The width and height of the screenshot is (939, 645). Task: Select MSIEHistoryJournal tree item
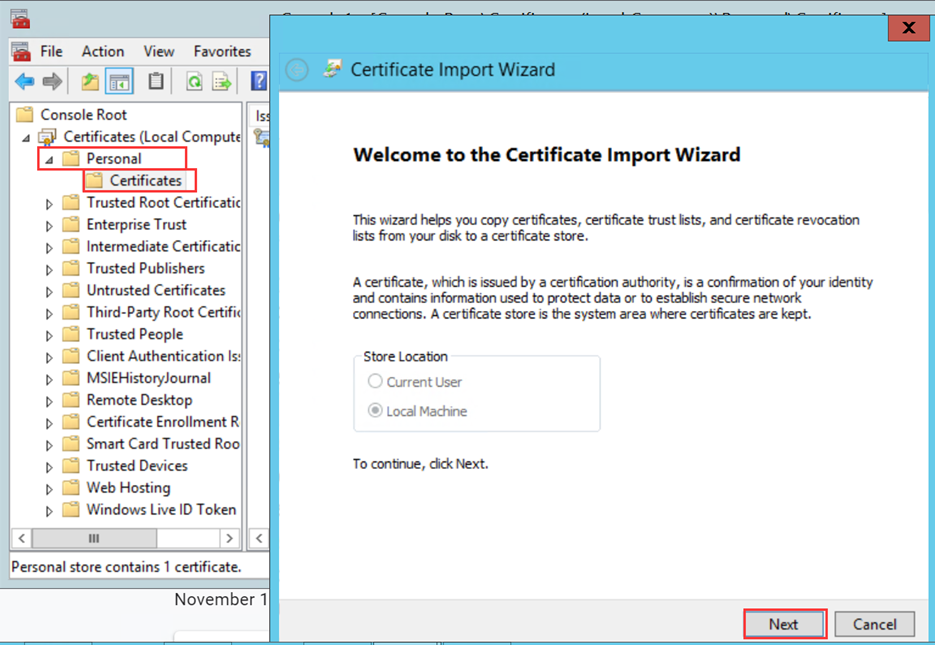tap(149, 378)
